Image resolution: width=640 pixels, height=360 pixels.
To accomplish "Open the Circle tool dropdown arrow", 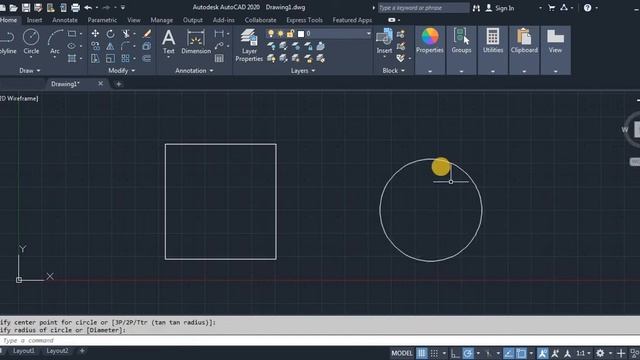I will (x=31, y=58).
